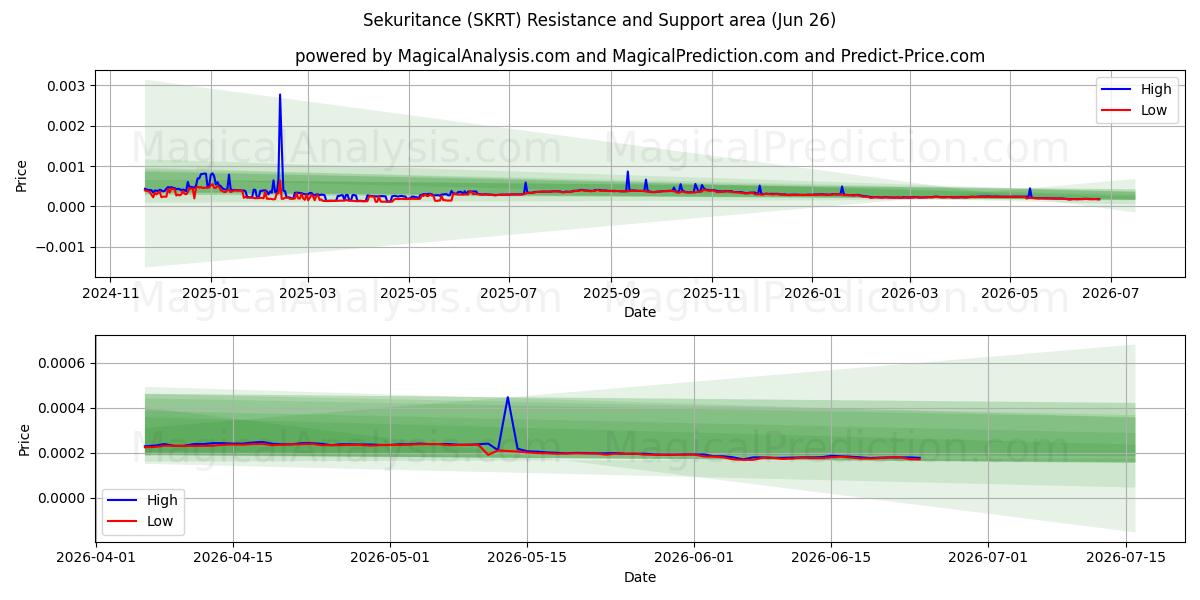Click the blue spike peak in bottom chart

[508, 398]
